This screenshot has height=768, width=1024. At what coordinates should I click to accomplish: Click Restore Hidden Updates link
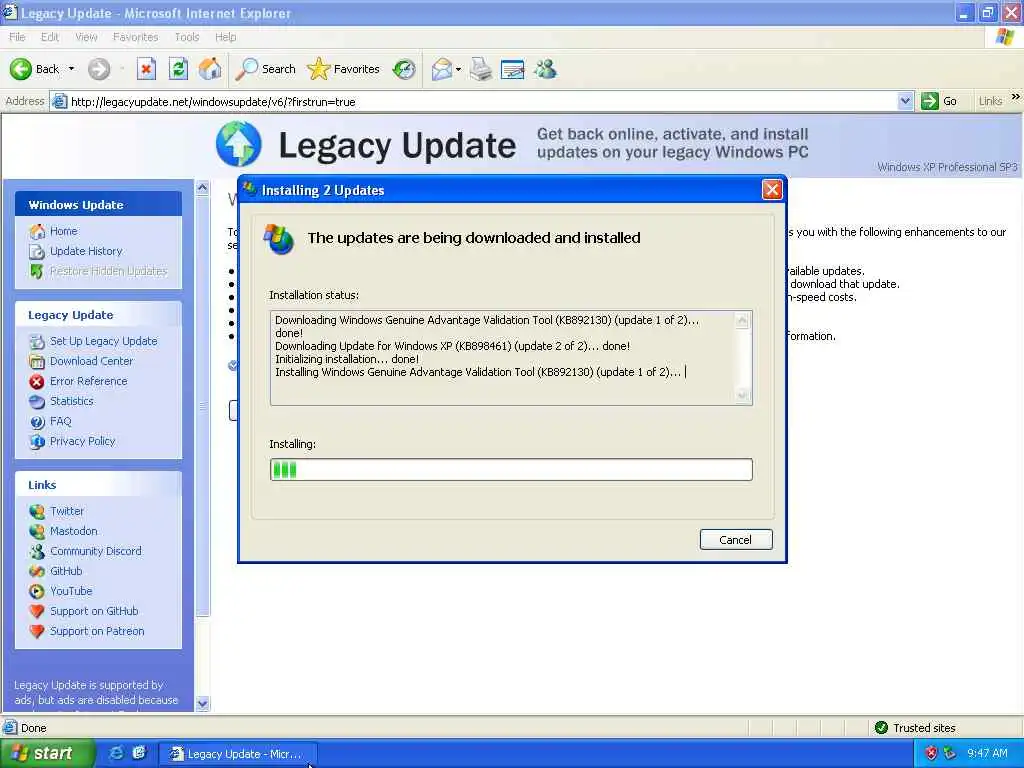[108, 270]
